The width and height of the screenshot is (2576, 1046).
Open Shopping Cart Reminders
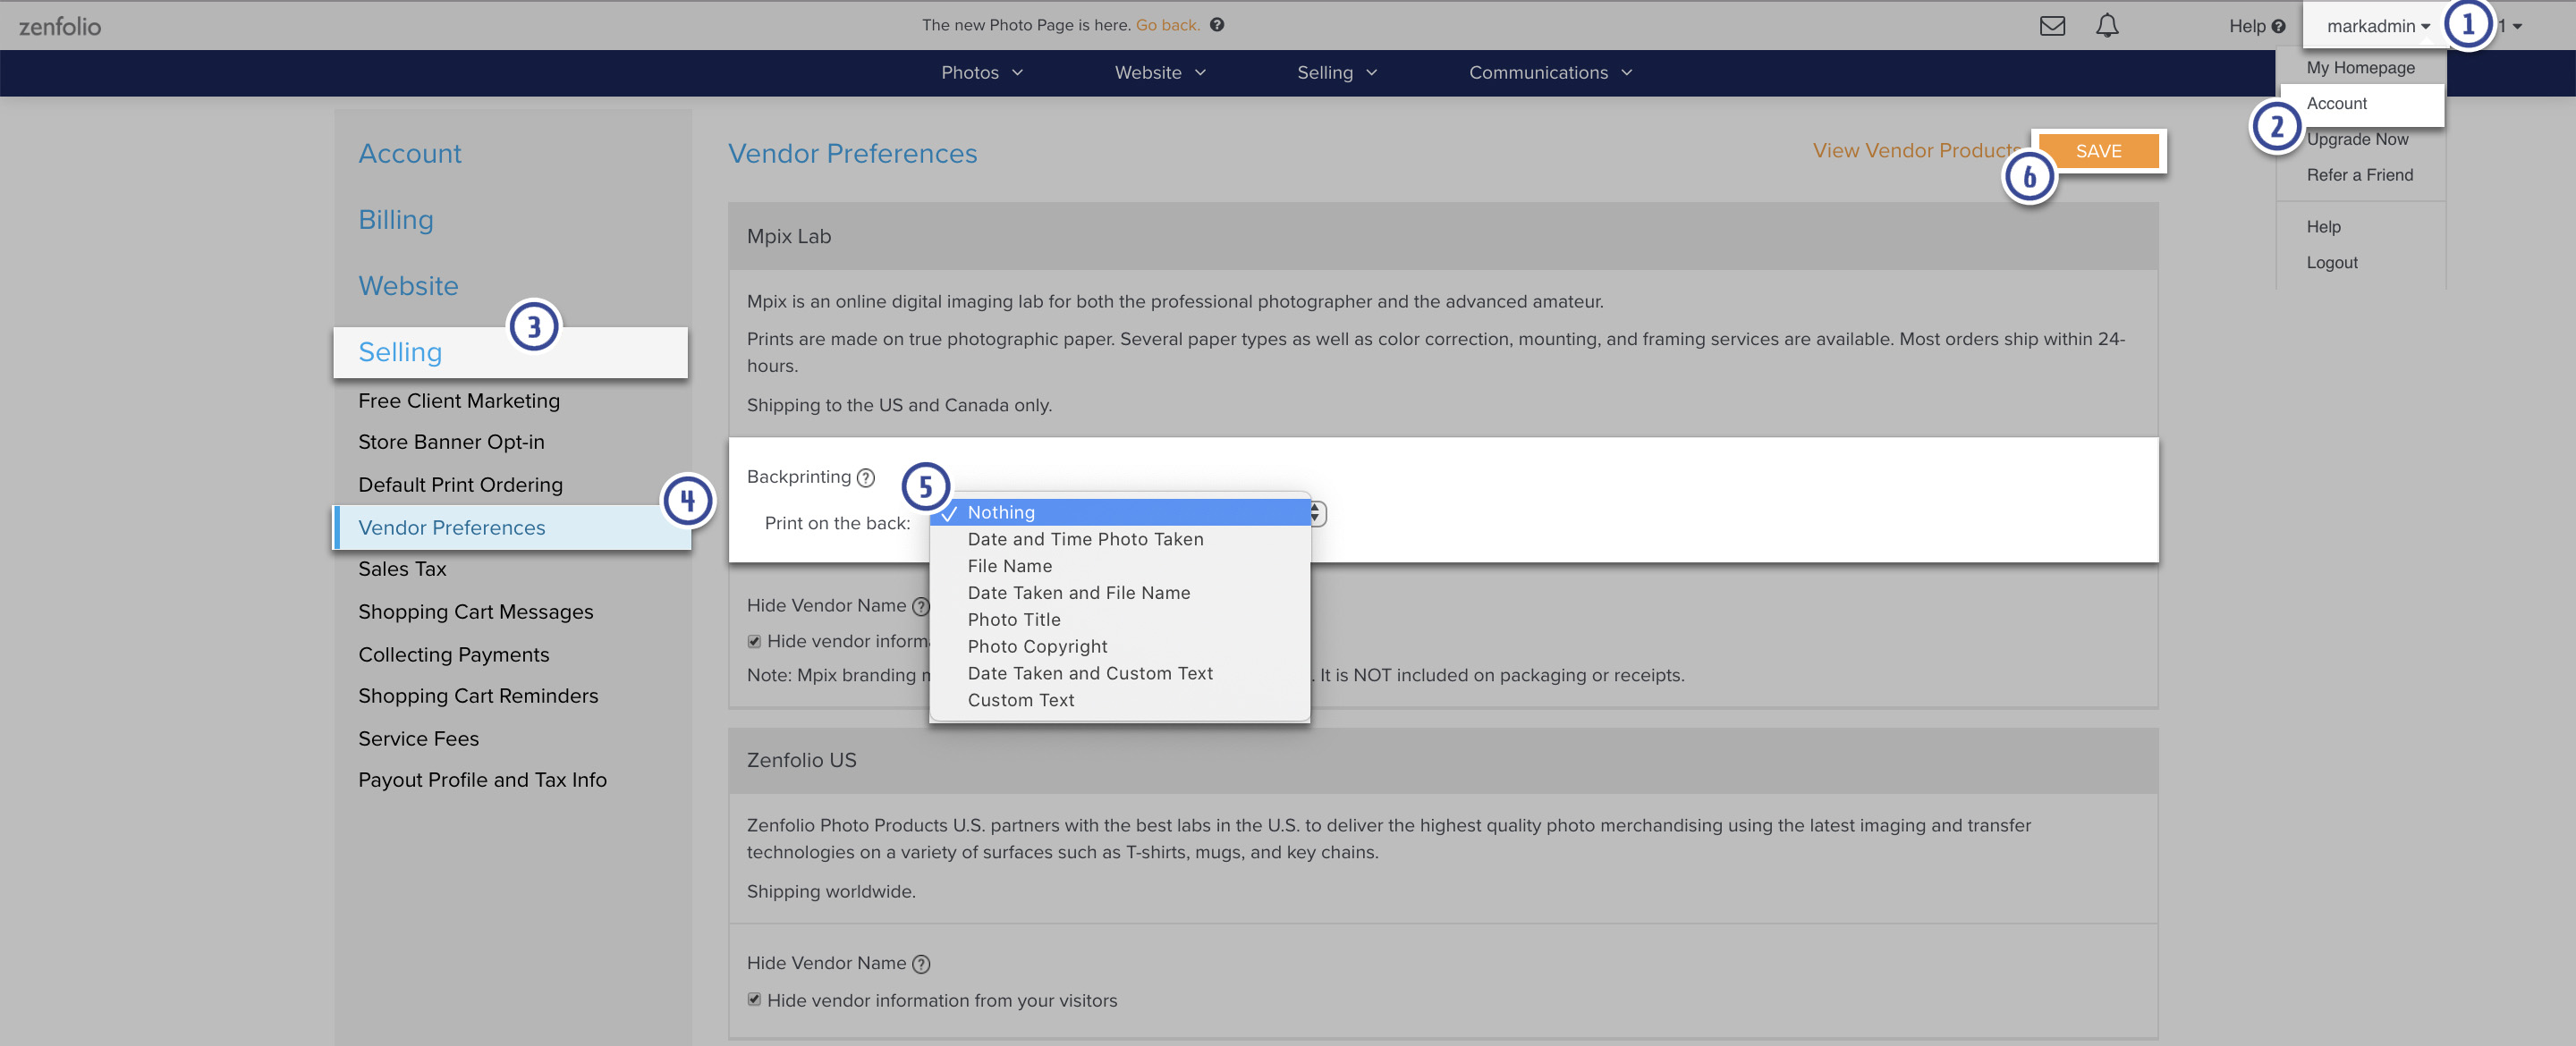pyautogui.click(x=478, y=696)
